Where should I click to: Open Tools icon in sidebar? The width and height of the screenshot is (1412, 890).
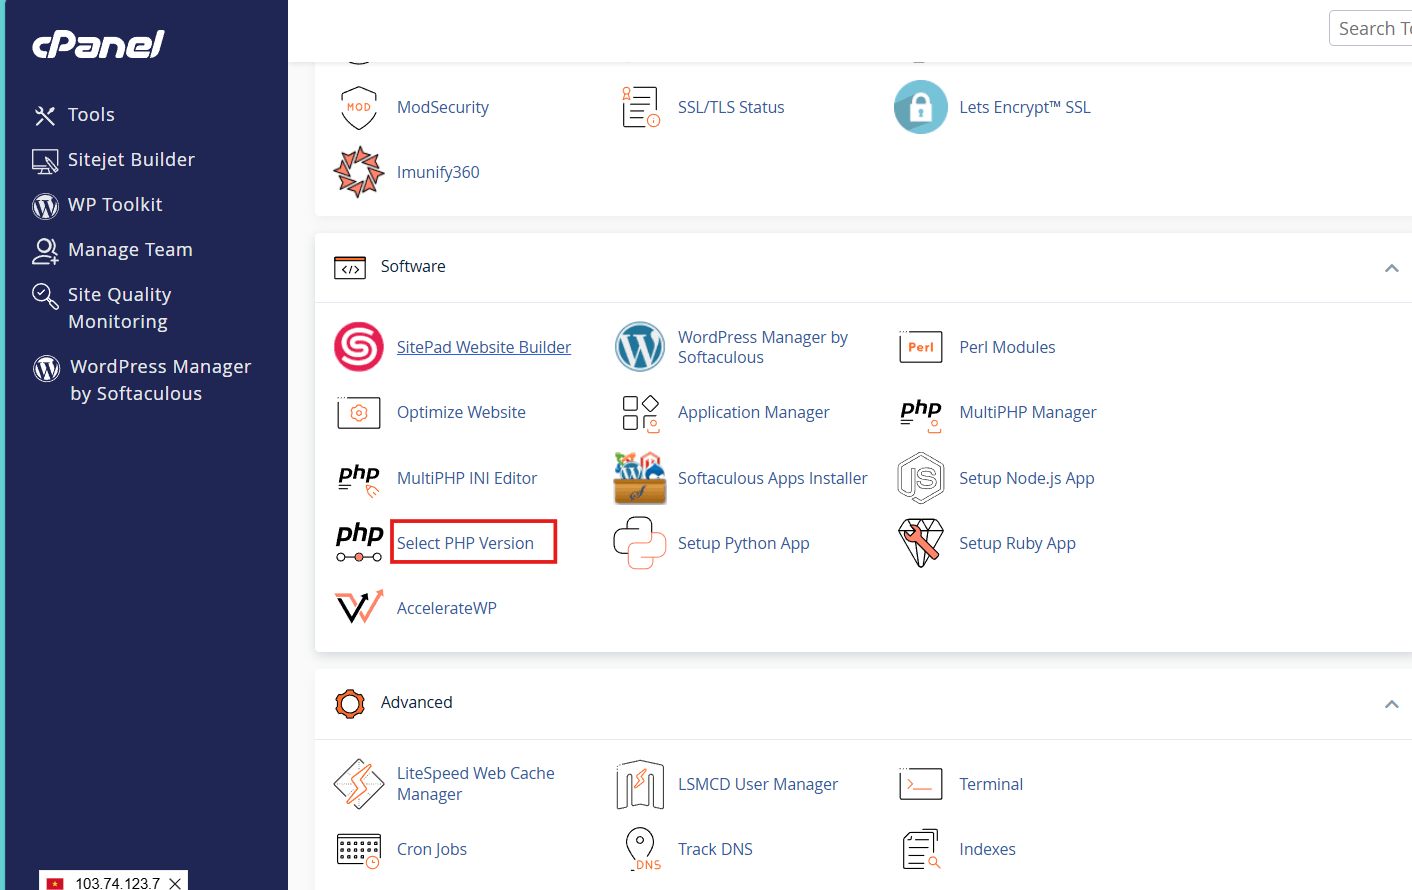tap(45, 116)
